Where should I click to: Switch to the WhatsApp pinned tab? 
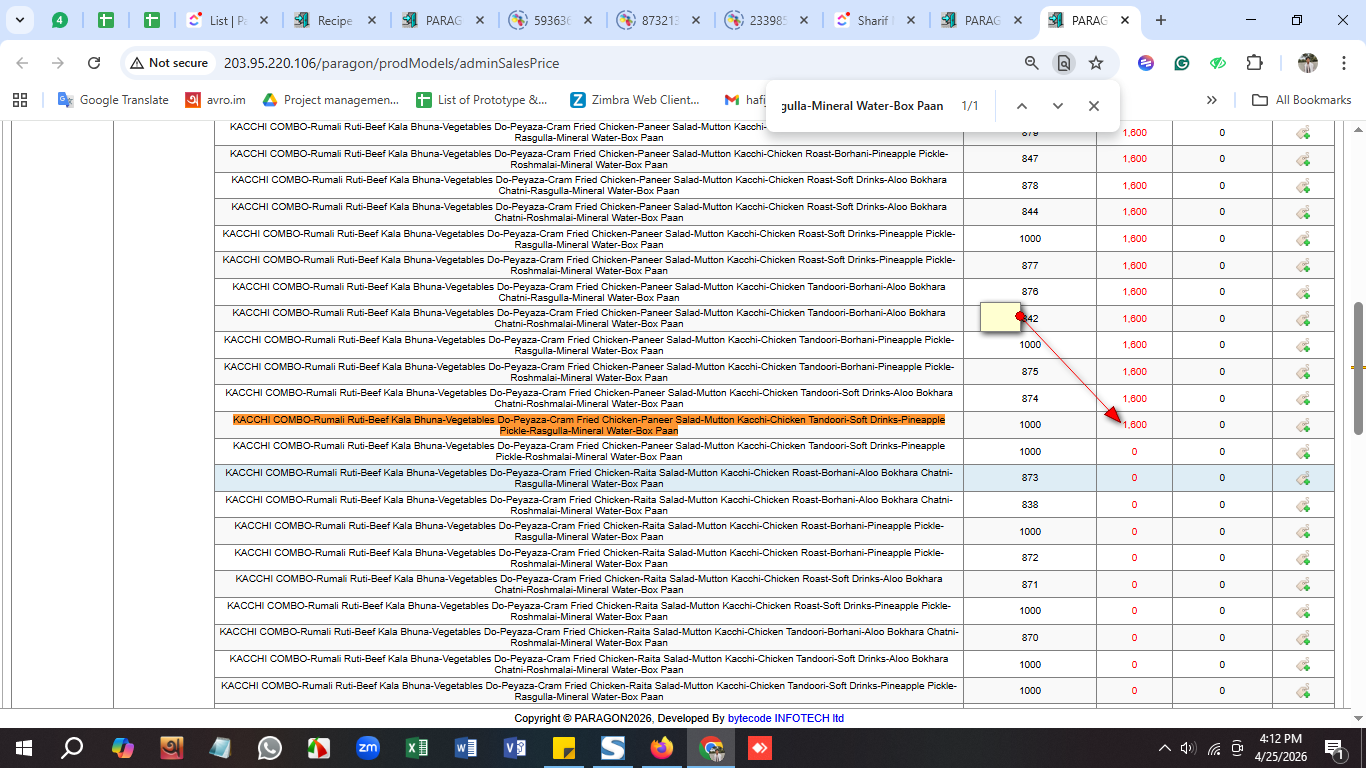point(59,20)
